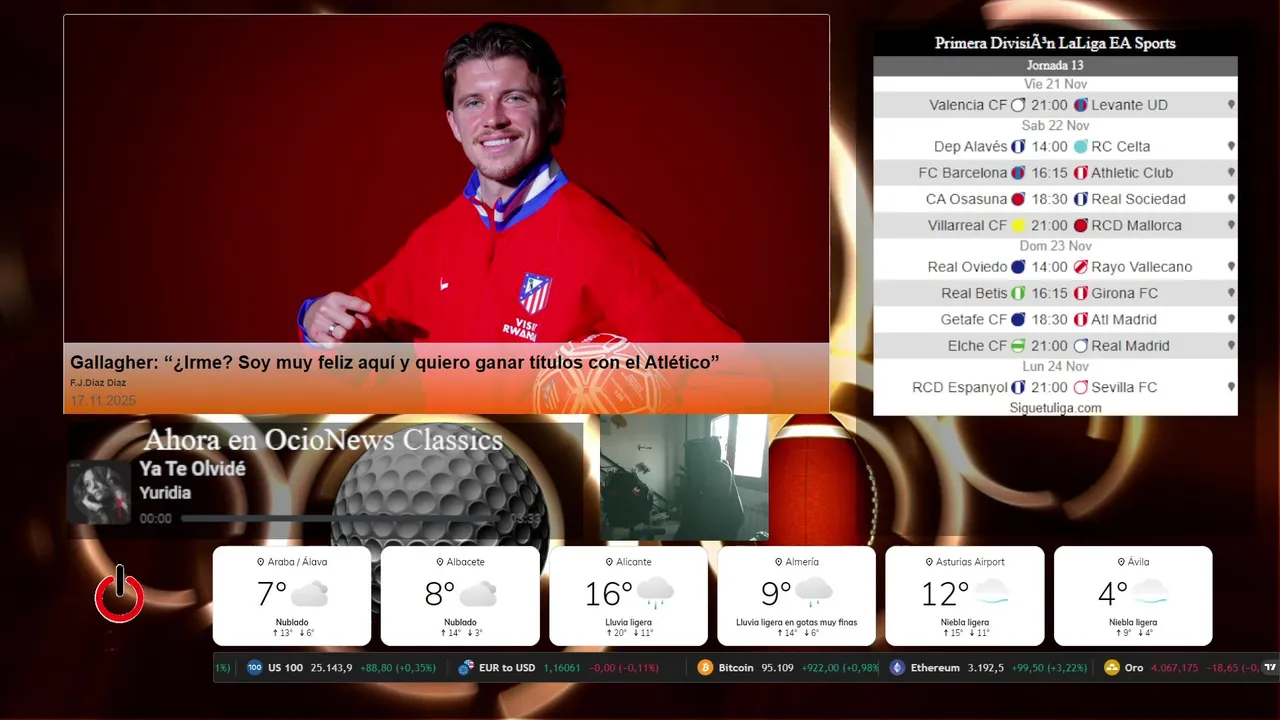Open the Alicante weather card

[629, 596]
